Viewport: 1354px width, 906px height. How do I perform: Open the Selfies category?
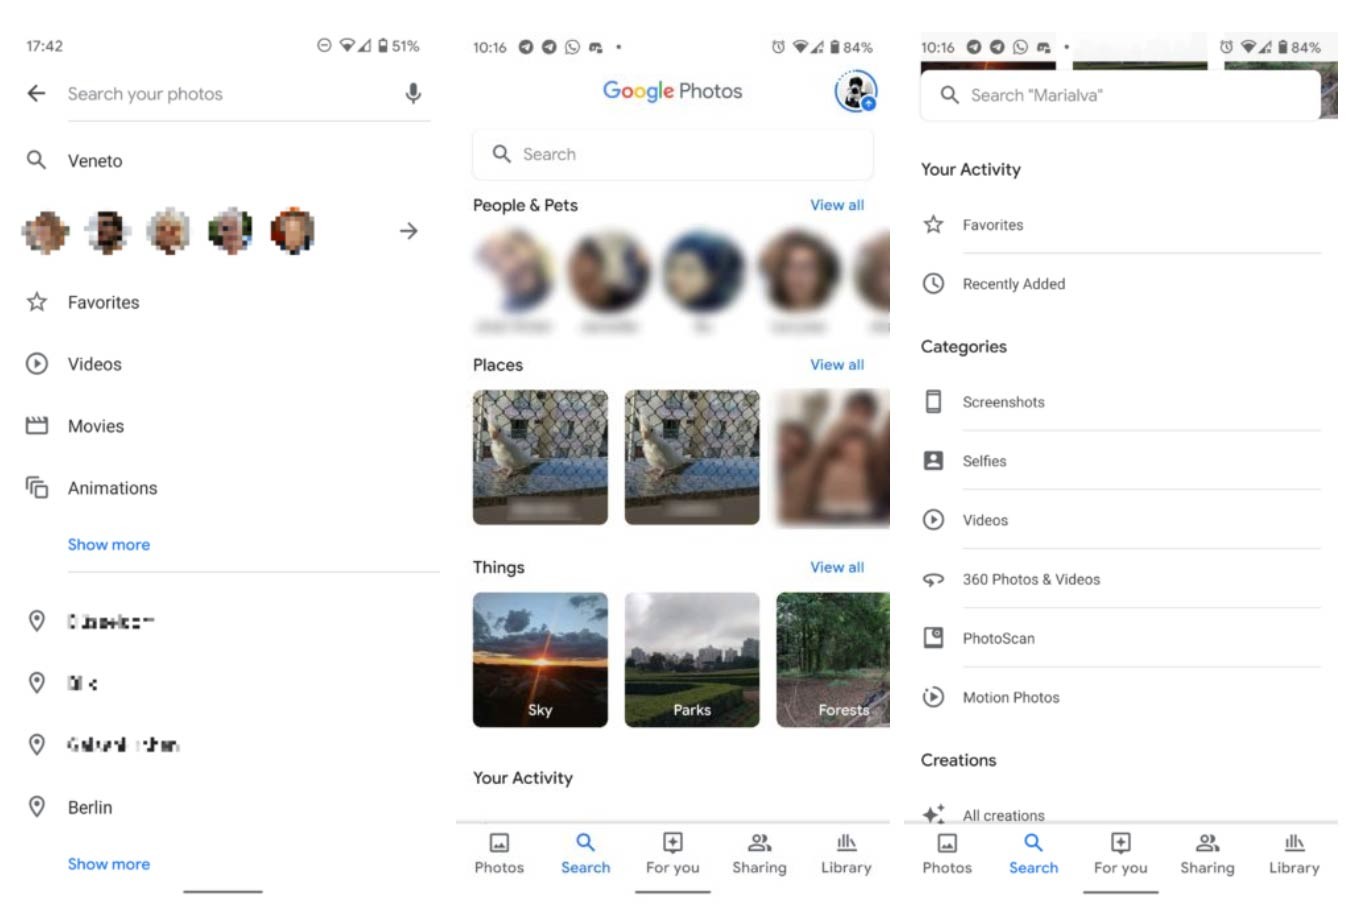(1121, 461)
